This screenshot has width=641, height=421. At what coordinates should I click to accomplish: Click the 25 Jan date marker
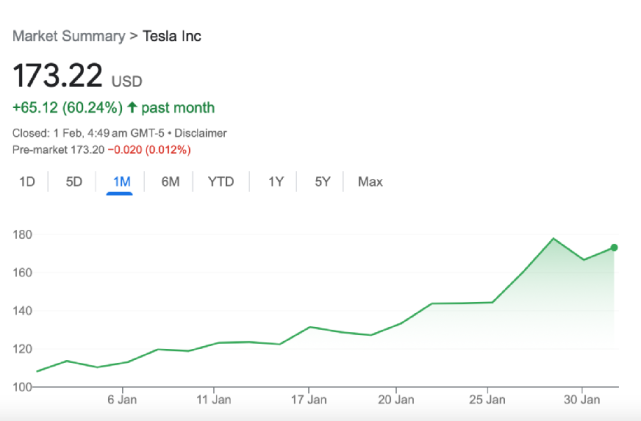[x=487, y=400]
